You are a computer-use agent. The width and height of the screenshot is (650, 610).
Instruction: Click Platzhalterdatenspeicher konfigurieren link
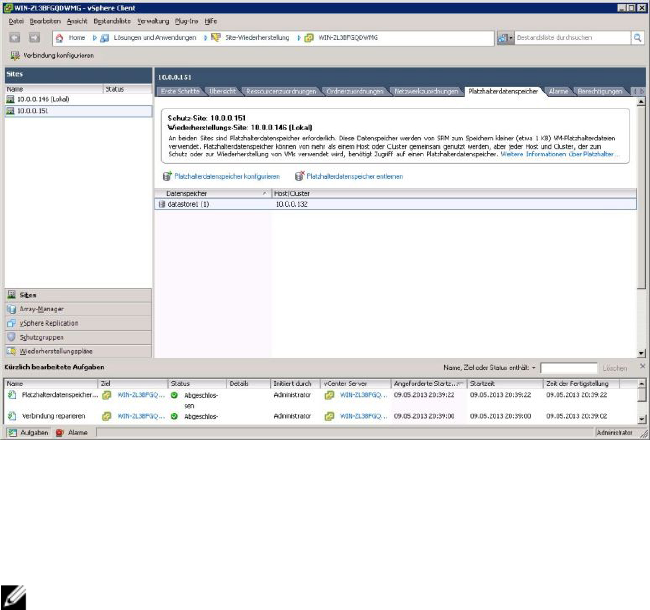coord(227,177)
